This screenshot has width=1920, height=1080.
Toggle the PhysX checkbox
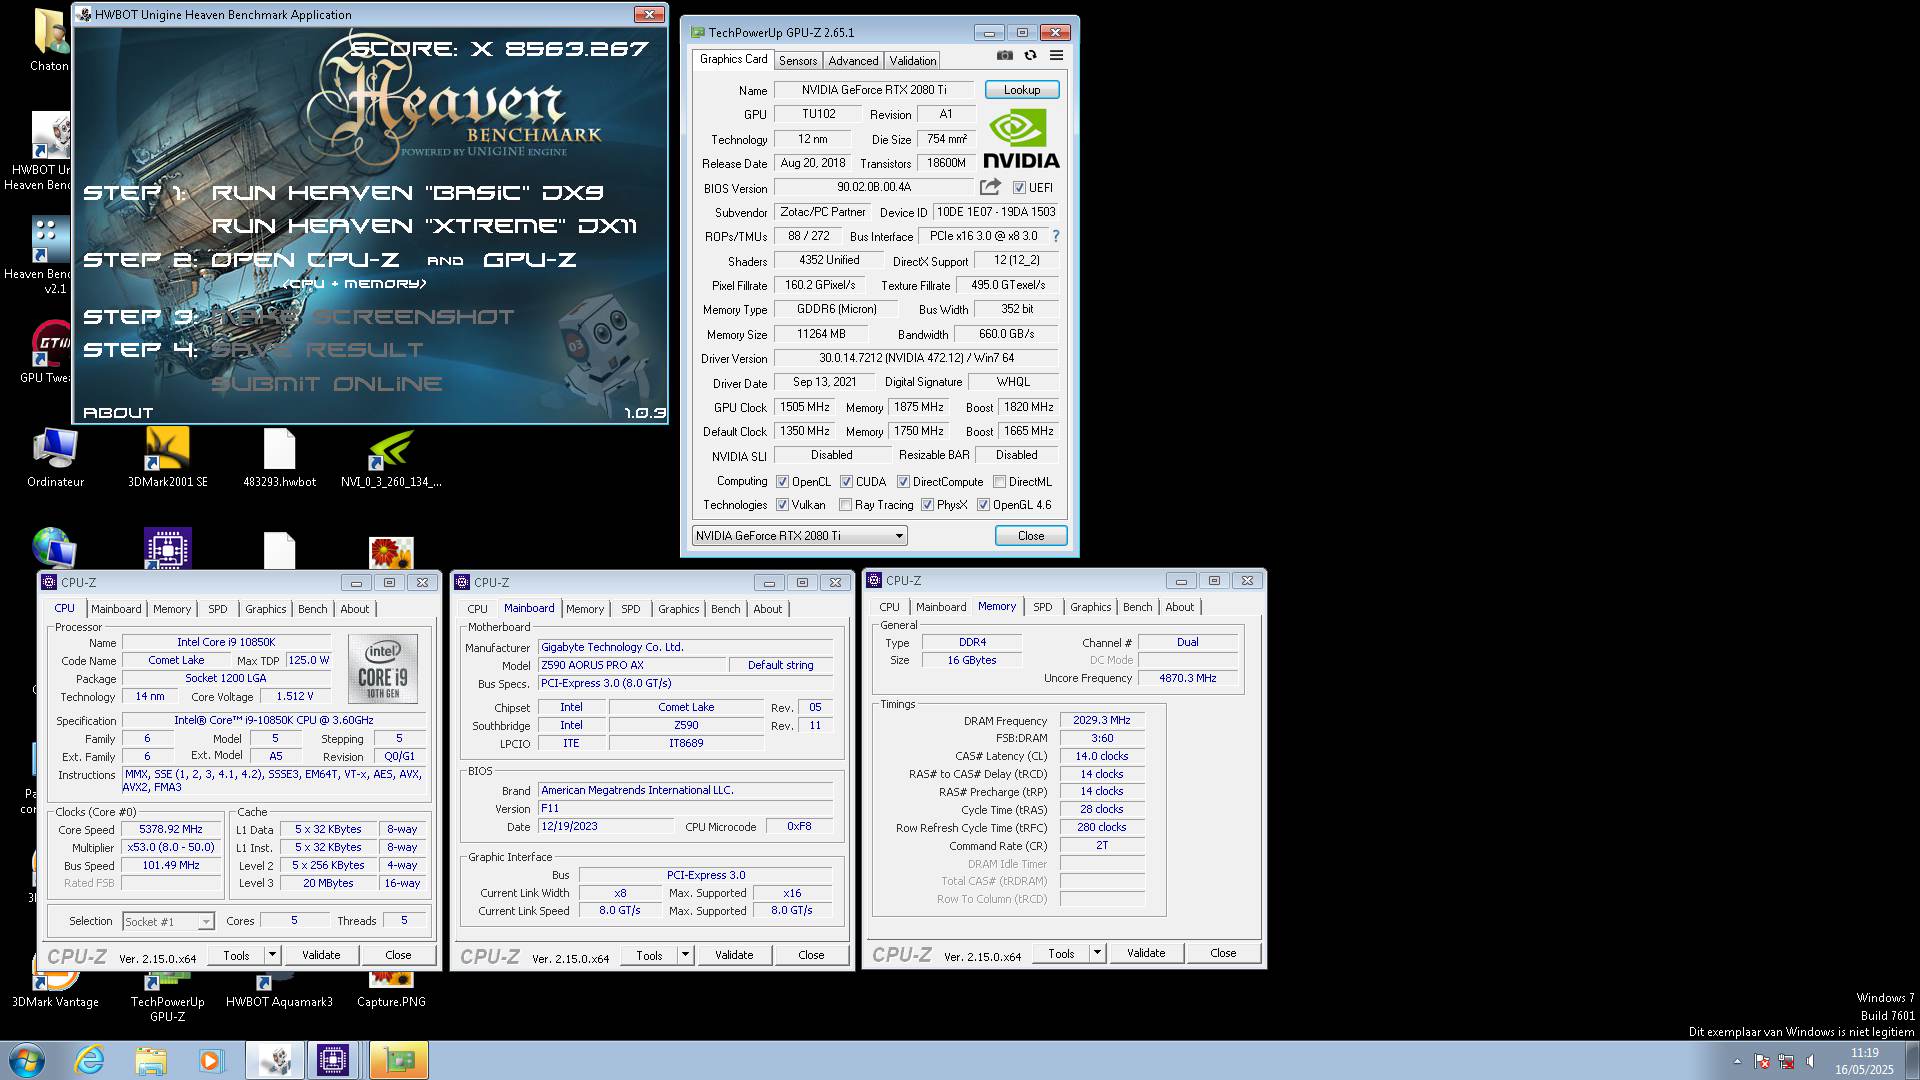[927, 505]
